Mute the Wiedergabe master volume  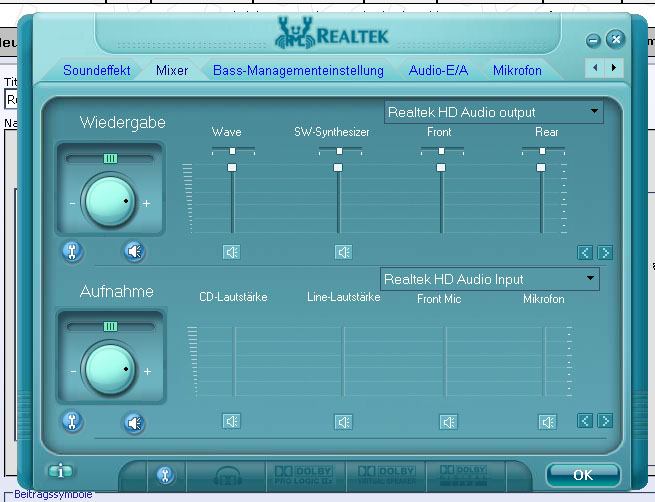[x=135, y=251]
